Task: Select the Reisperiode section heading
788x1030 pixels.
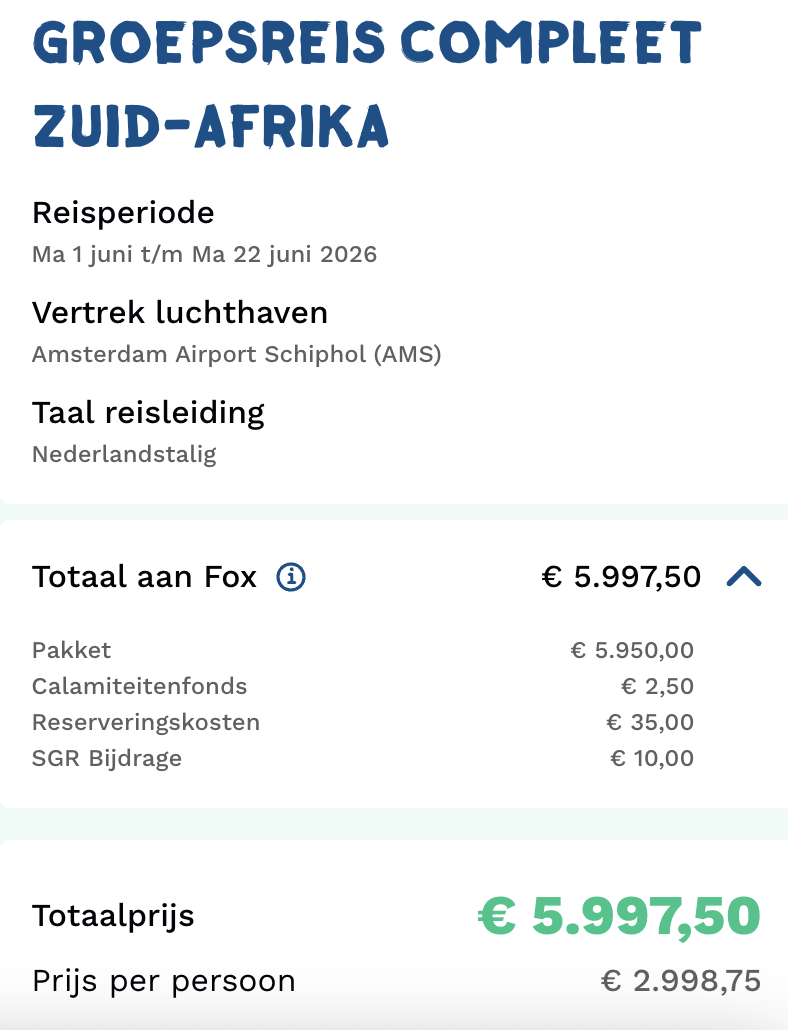Action: click(124, 212)
